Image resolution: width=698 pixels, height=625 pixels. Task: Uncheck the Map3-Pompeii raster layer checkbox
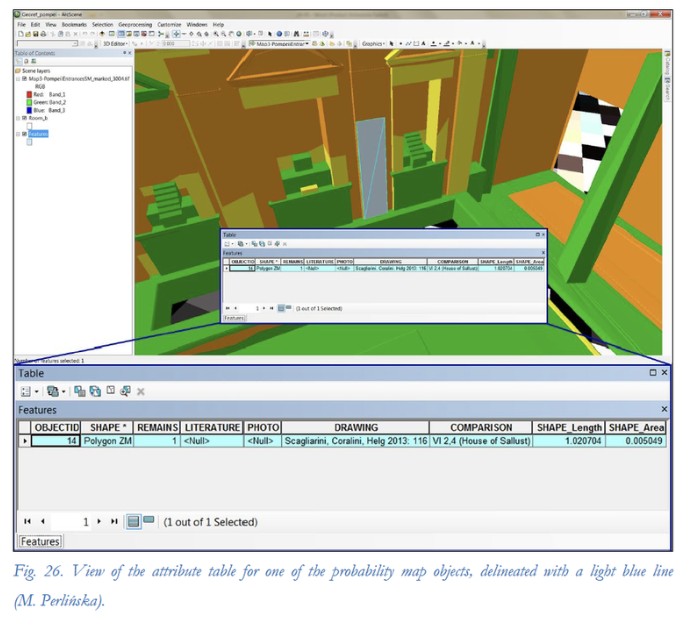pyautogui.click(x=24, y=77)
